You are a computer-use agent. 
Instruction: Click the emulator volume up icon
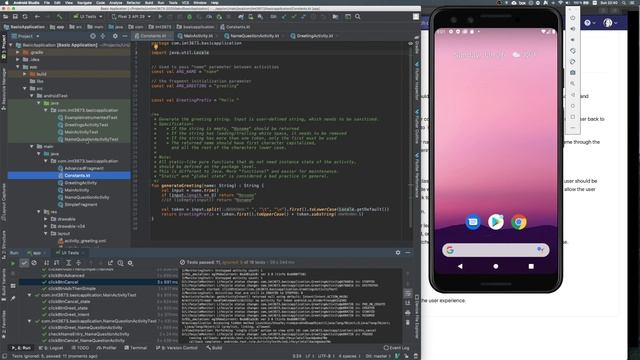point(573,29)
